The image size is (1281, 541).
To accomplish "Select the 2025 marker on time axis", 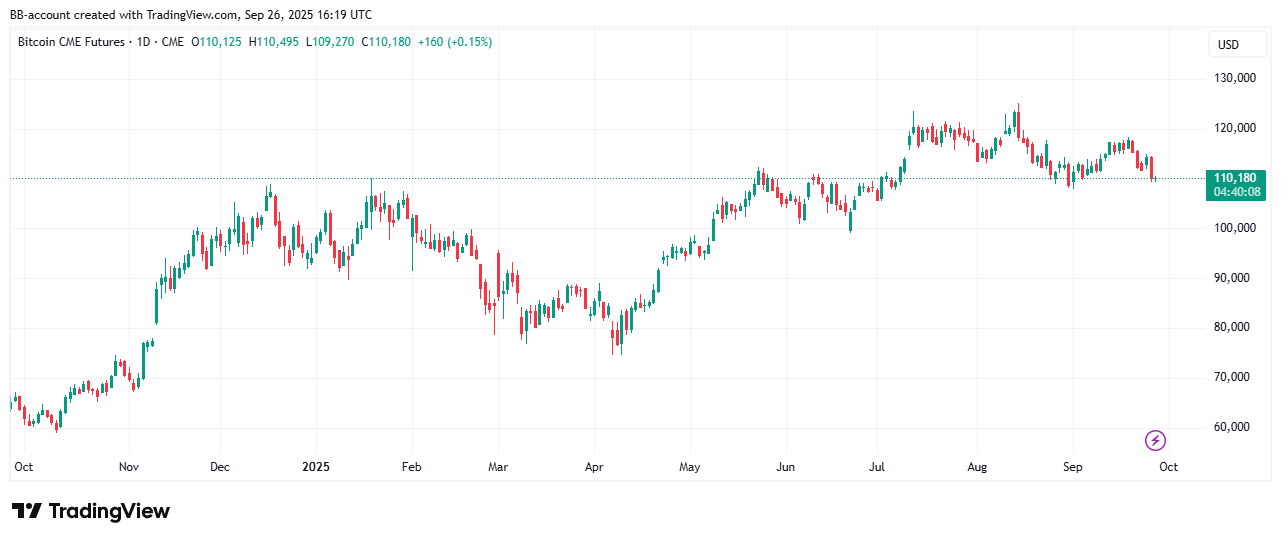I will coord(316,467).
